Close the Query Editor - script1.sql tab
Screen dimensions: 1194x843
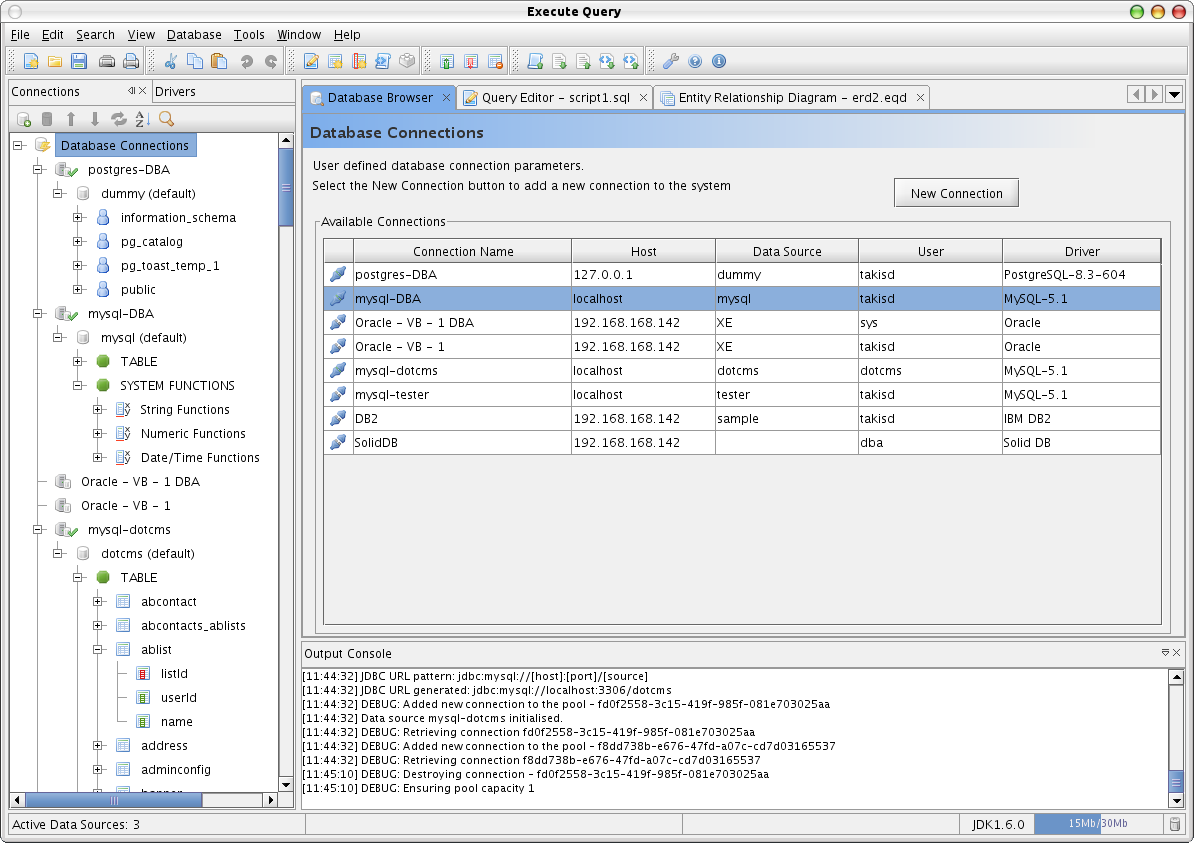[643, 97]
